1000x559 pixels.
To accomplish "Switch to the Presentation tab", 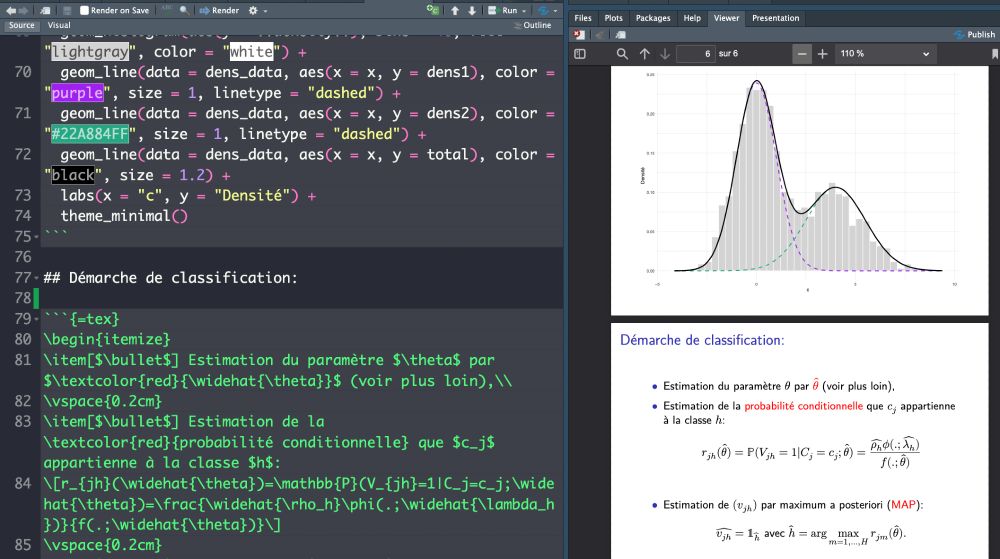I will (x=776, y=18).
